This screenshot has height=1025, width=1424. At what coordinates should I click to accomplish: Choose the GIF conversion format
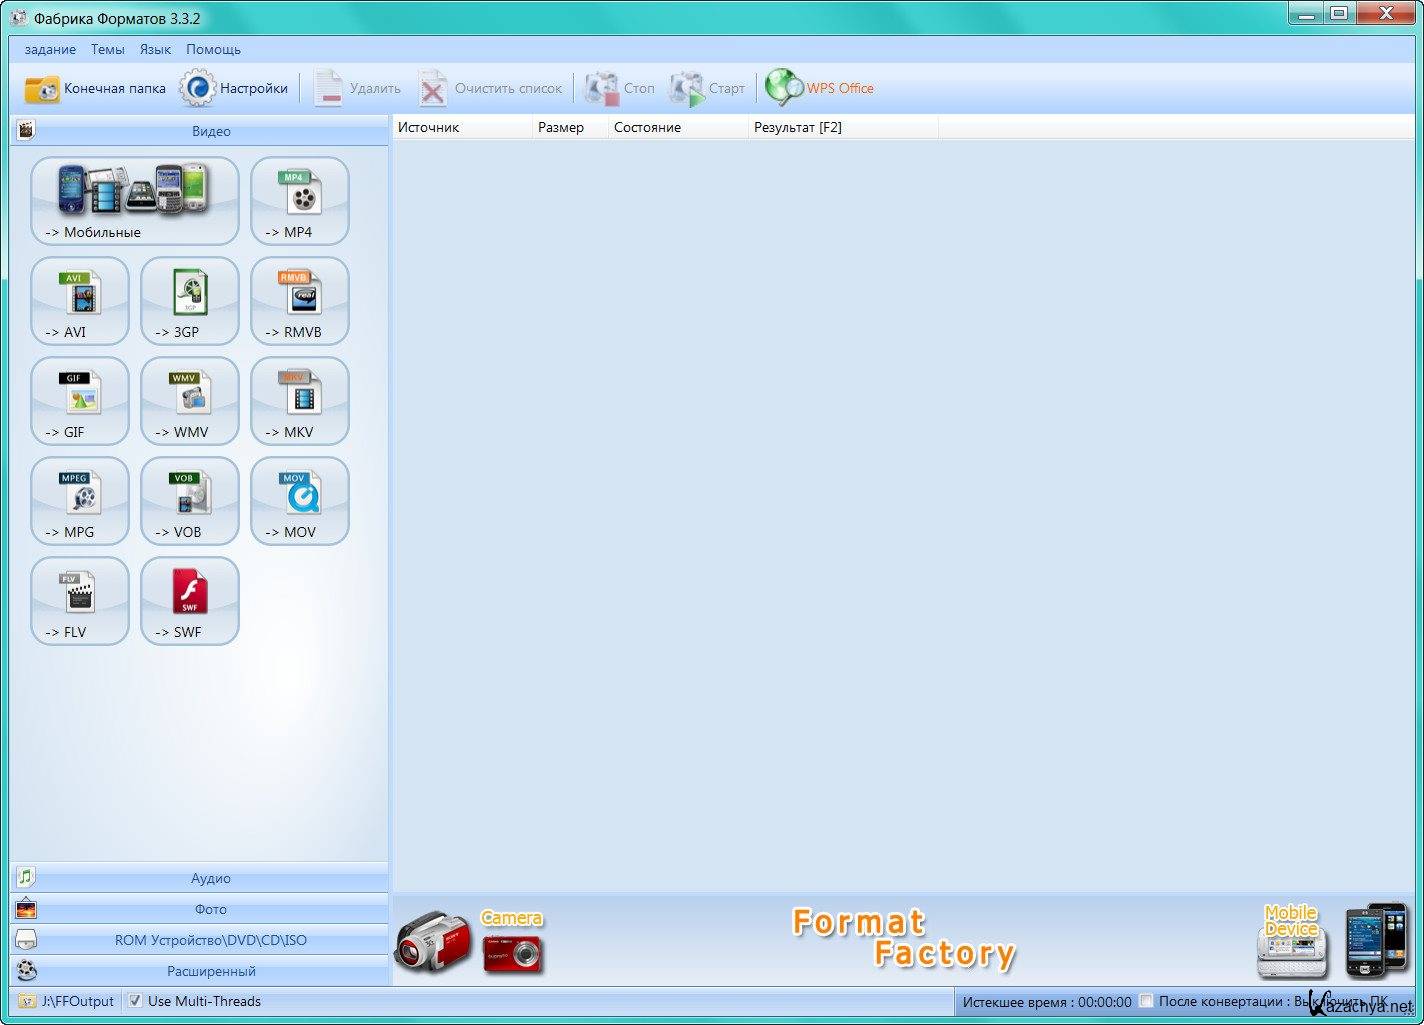80,401
